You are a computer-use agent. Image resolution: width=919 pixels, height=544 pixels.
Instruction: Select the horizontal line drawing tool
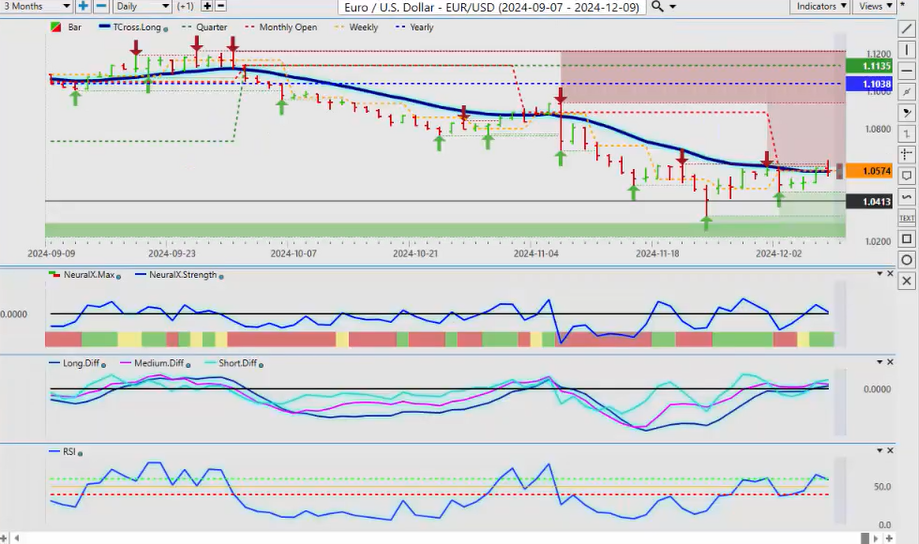[x=906, y=69]
